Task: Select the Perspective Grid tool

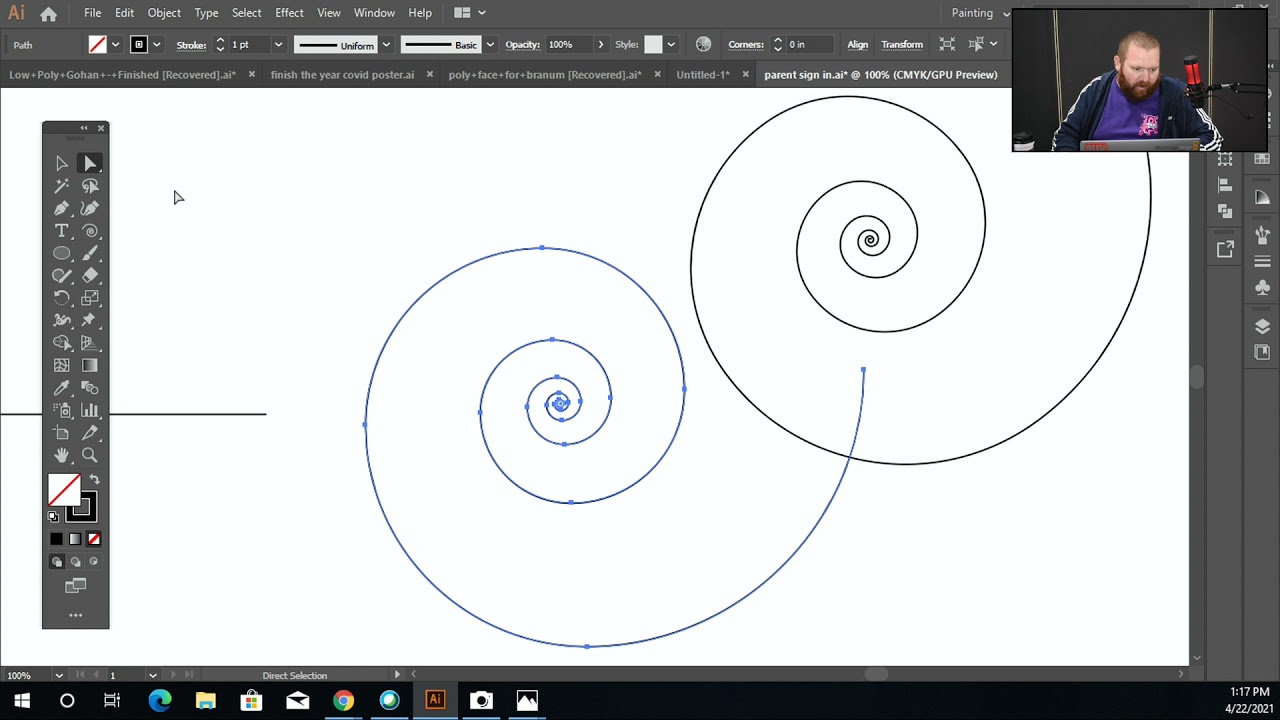Action: point(90,343)
